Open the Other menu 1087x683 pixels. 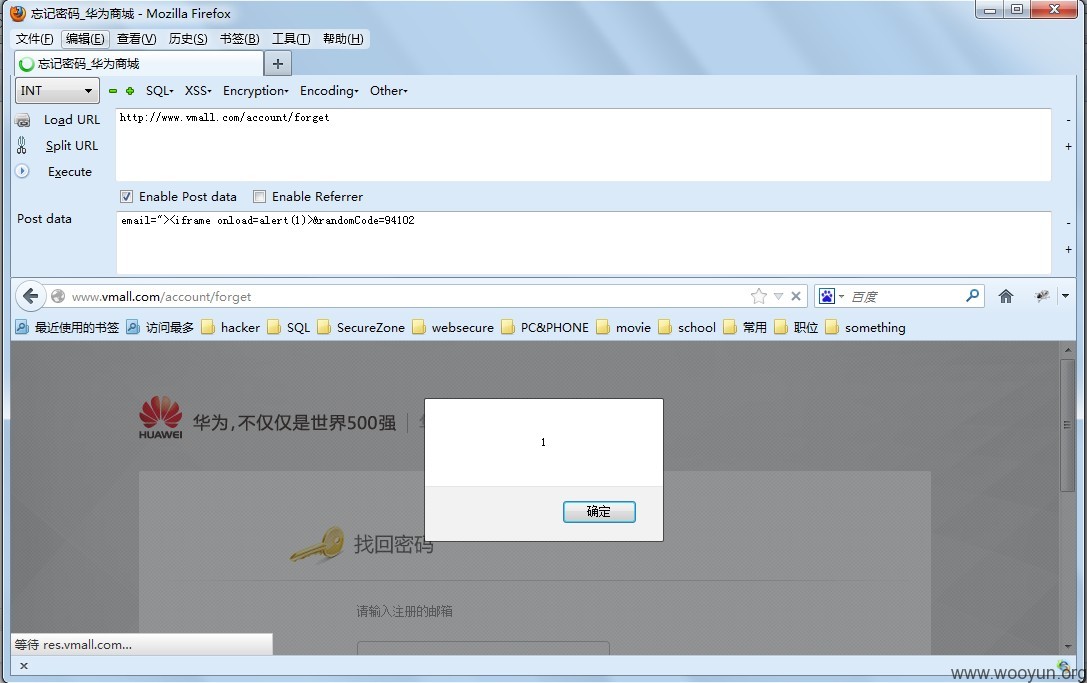pos(389,91)
